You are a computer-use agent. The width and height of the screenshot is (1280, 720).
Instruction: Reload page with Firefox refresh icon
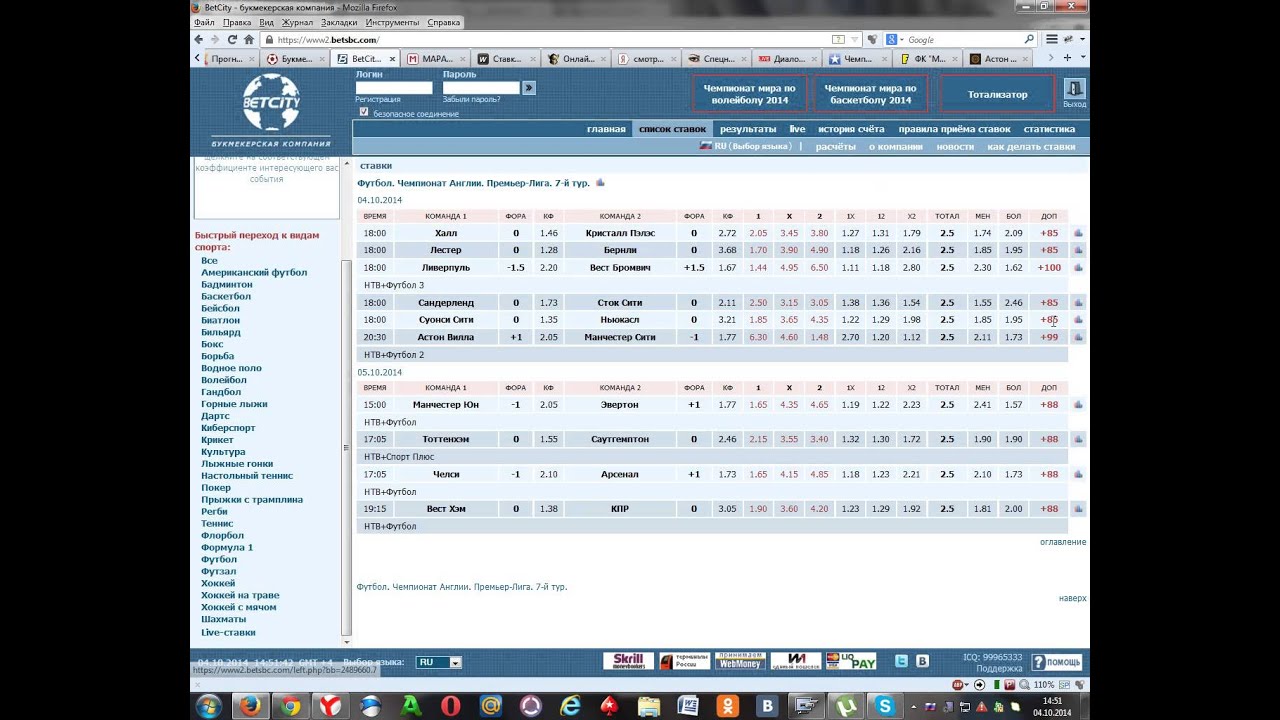pos(232,40)
